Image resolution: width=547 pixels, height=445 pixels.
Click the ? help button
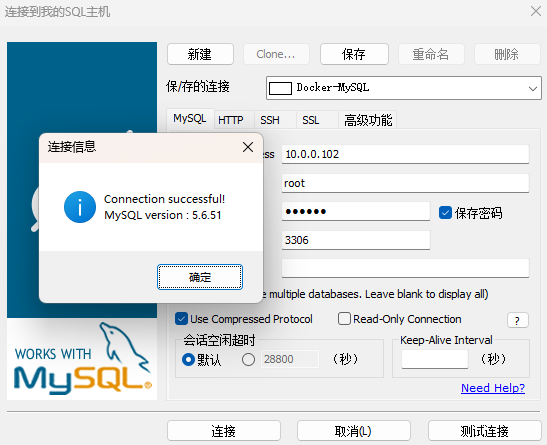(518, 320)
